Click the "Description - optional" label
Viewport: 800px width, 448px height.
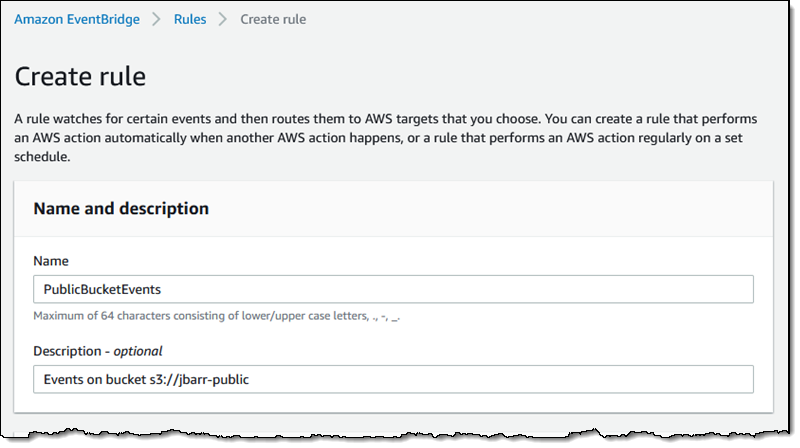[x=97, y=350]
